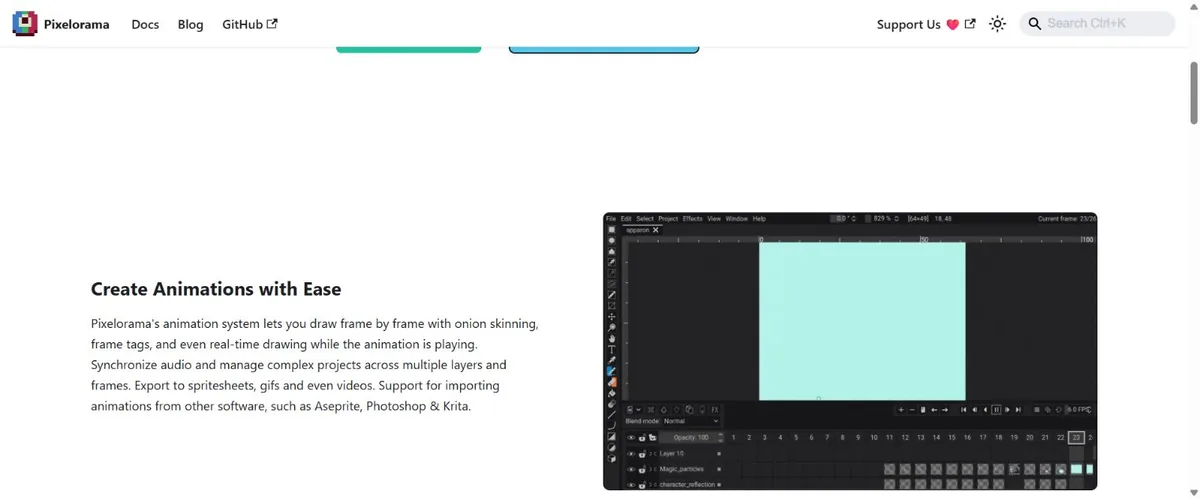Open the GitHub external link

[249, 24]
